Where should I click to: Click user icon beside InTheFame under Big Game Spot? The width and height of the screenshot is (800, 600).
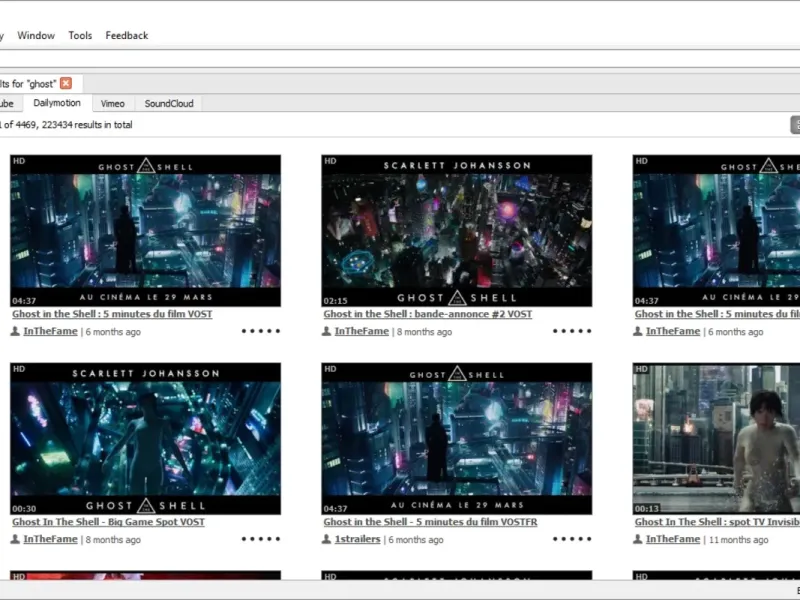[x=15, y=539]
